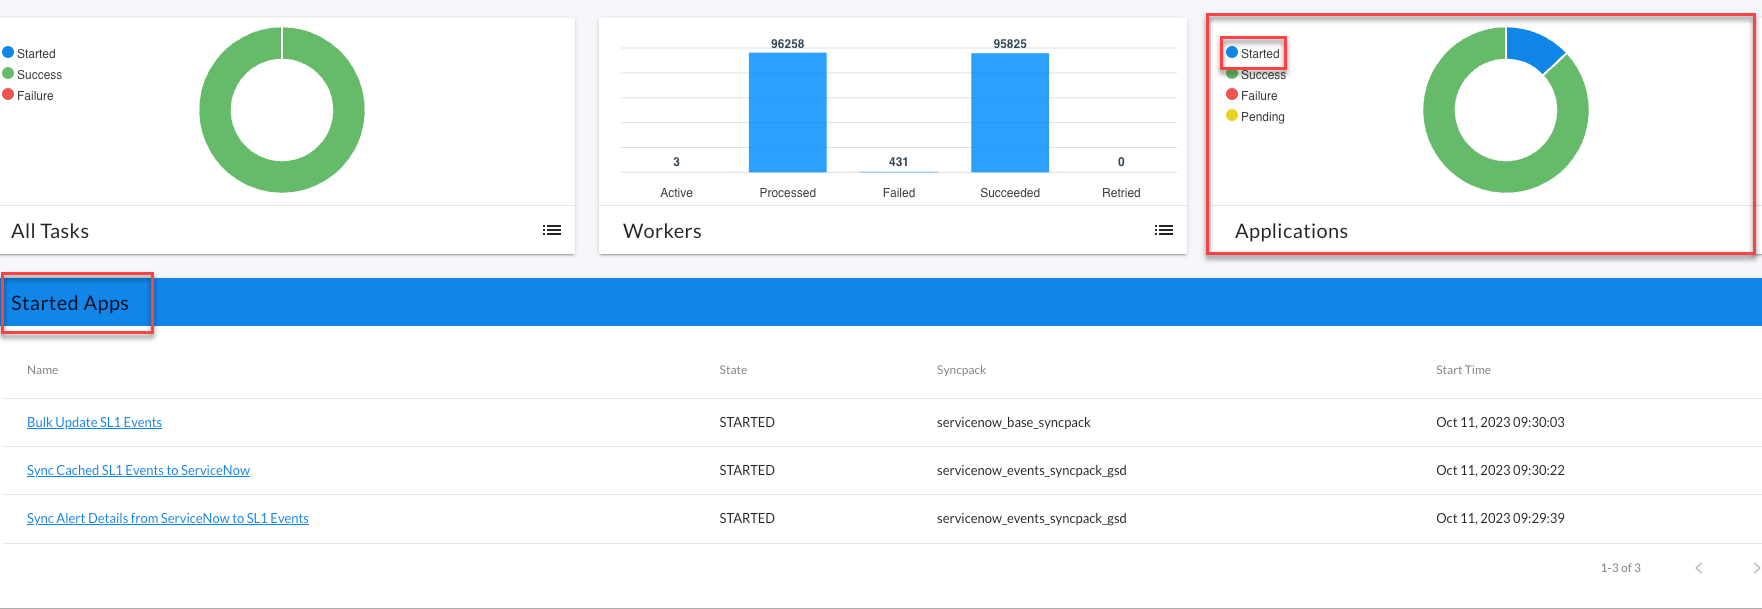This screenshot has width=1762, height=609.
Task: Sort the table by Start Time column
Action: click(1462, 370)
